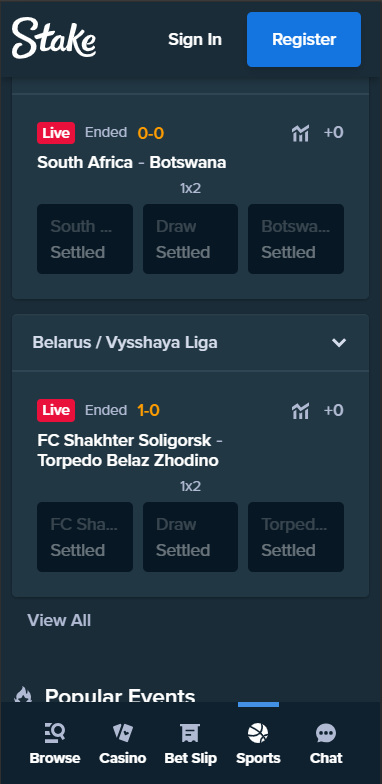The image size is (382, 784).
Task: Open the South Africa - Botswana match title
Action: [x=132, y=162]
